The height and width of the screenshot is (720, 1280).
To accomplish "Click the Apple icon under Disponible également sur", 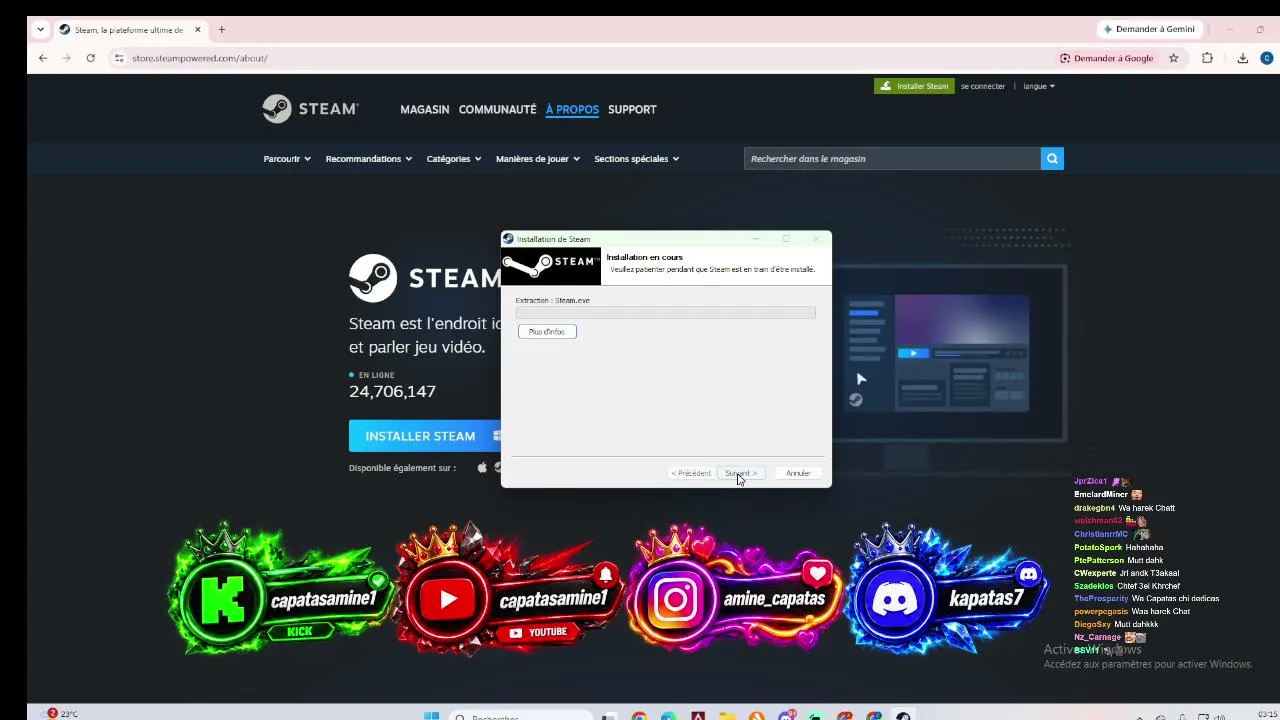I will coord(482,467).
